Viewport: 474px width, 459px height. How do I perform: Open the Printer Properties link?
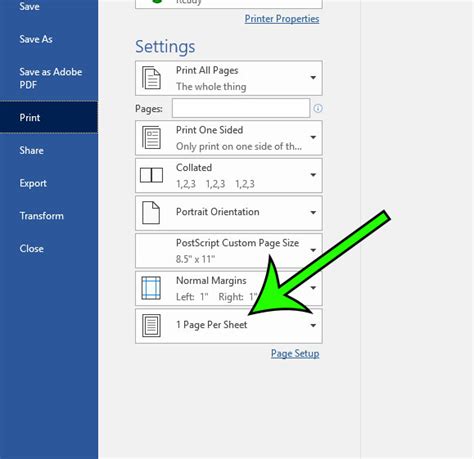point(282,19)
